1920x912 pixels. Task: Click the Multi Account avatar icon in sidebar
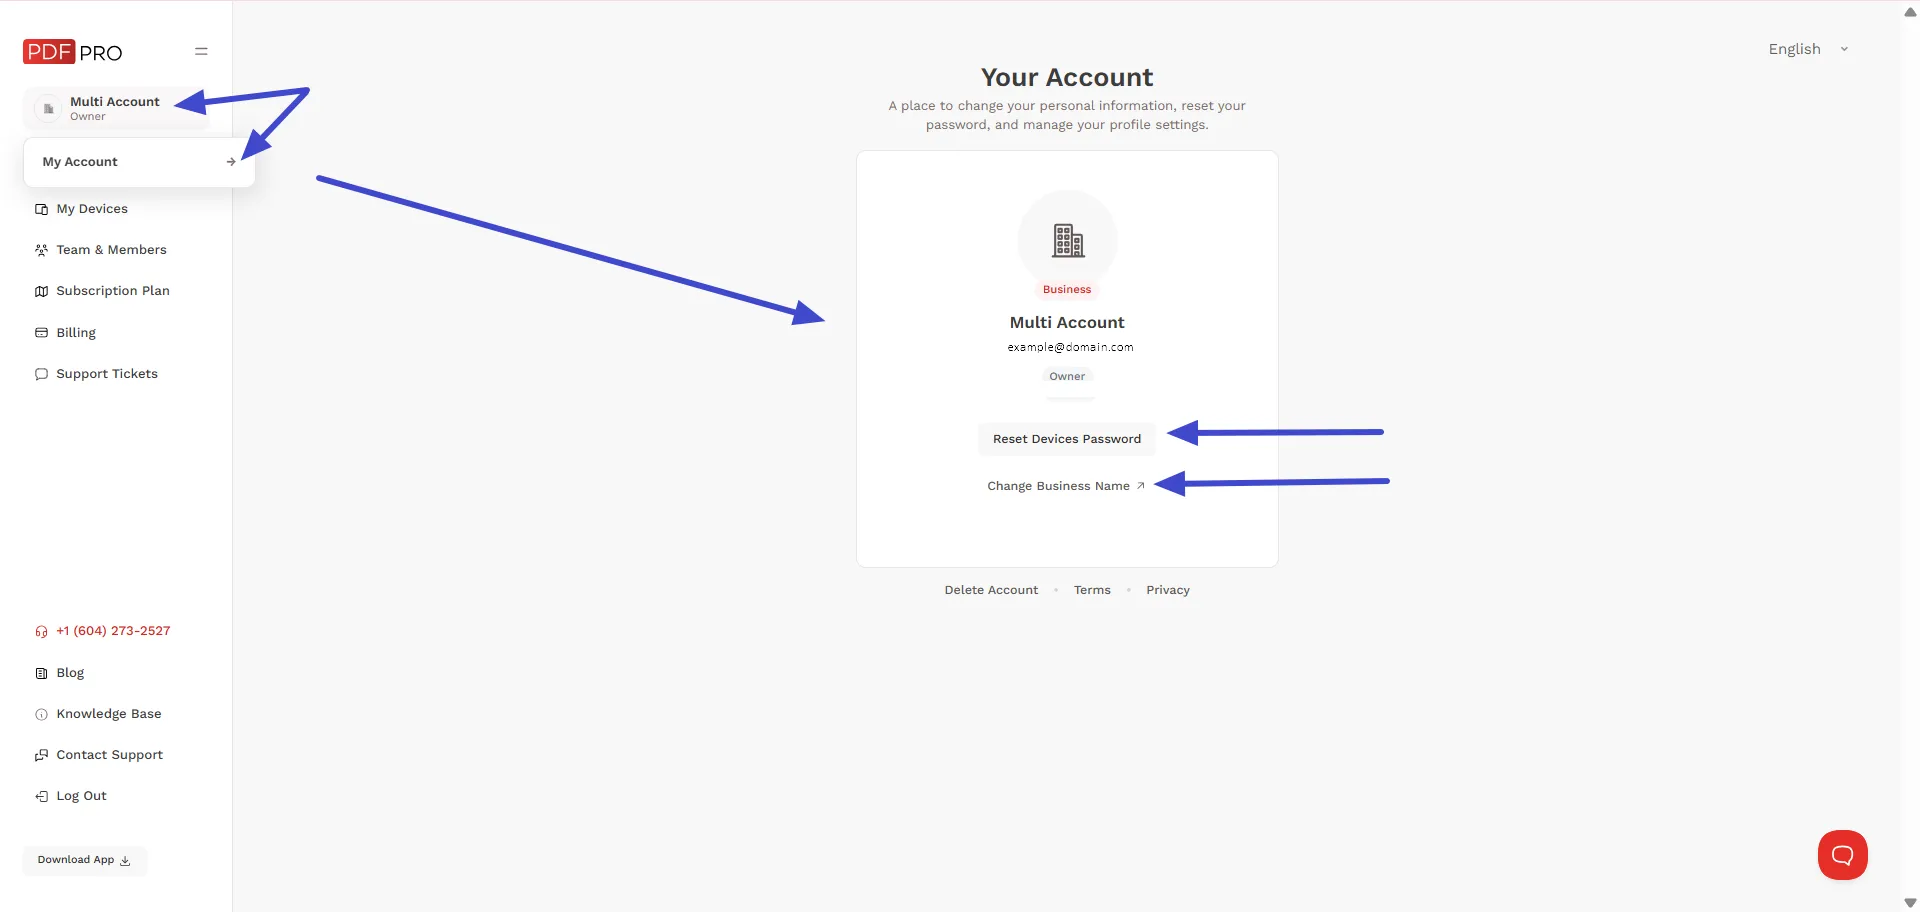coord(48,108)
